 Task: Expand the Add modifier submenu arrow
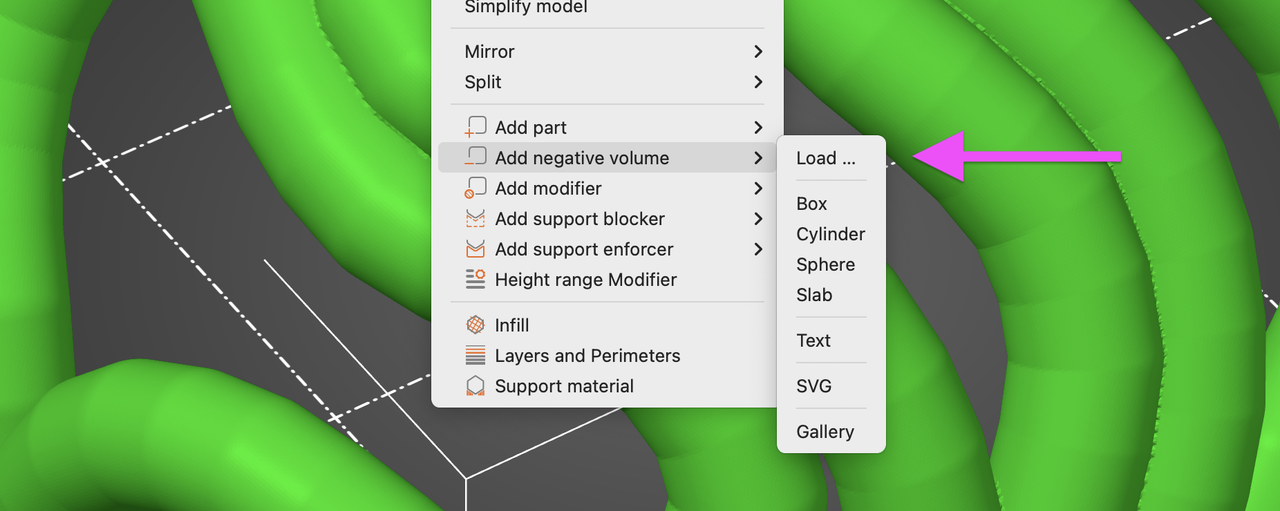758,188
